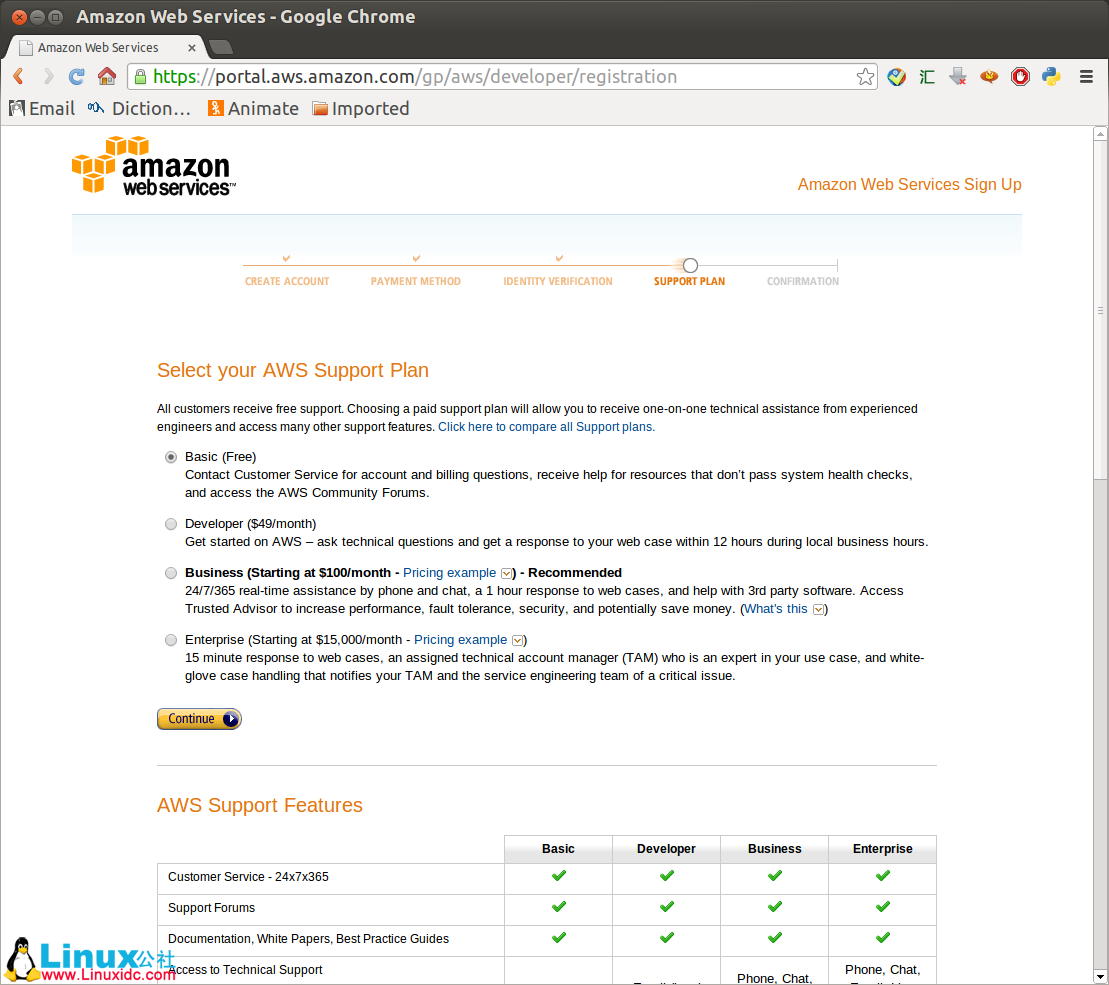Screen dimensions: 1109x985
Task: Open the Python browser extension
Action: point(1051,76)
